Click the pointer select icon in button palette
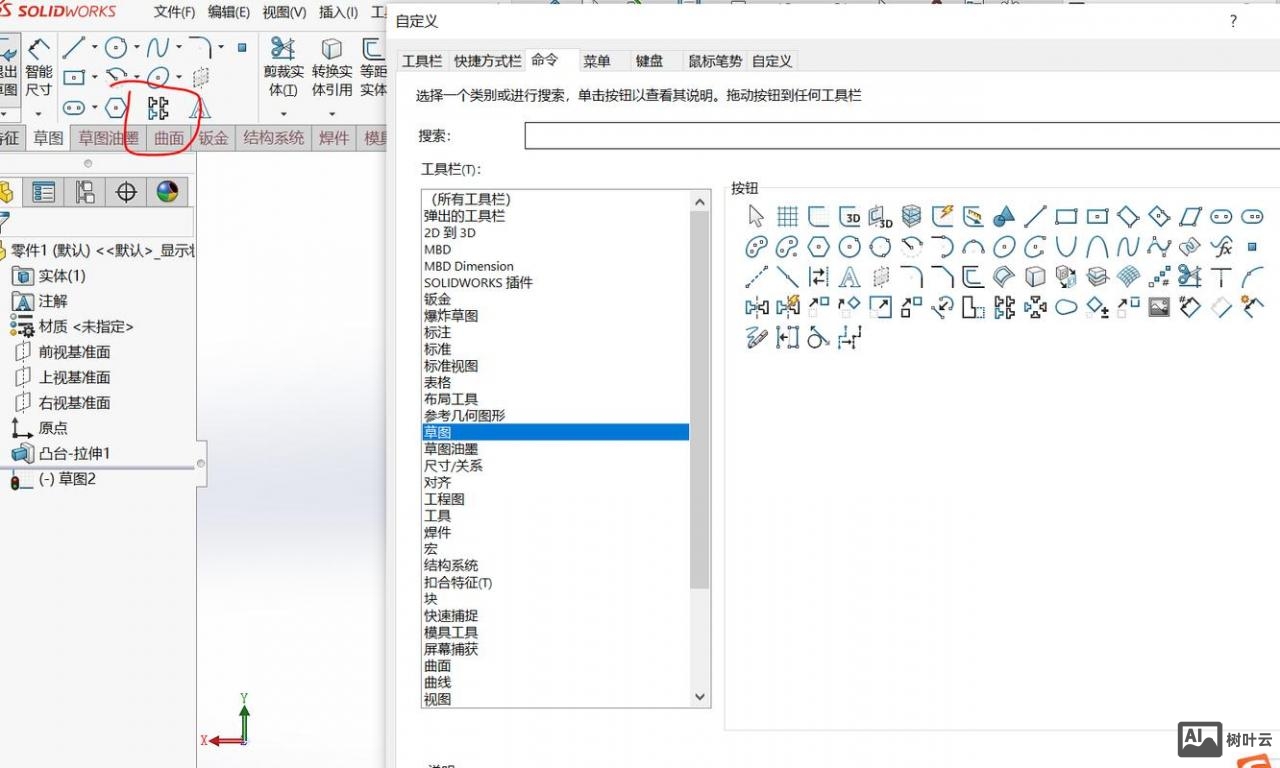1280x768 pixels. pyautogui.click(x=756, y=216)
